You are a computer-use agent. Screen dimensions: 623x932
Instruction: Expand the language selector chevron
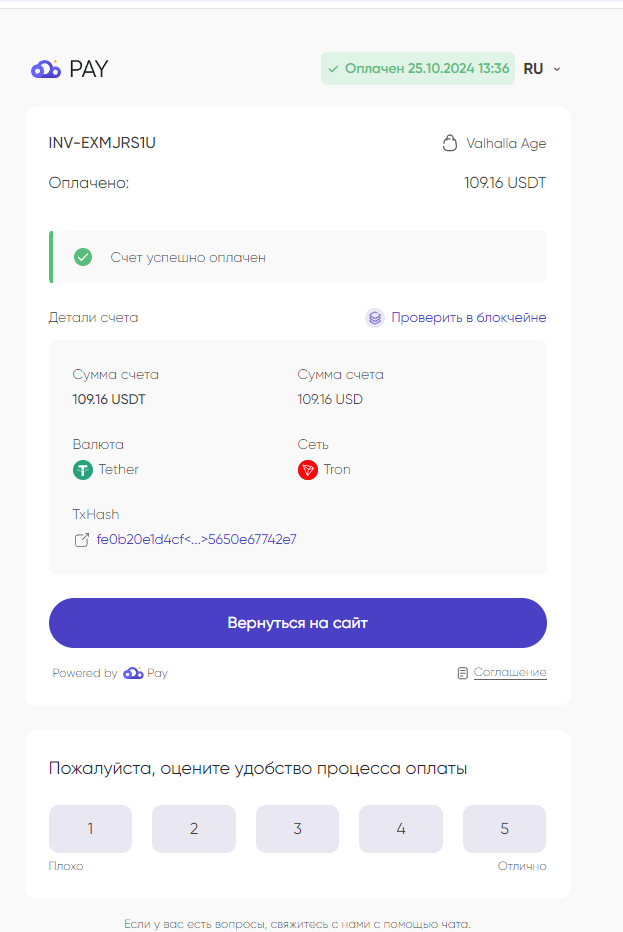(x=557, y=69)
